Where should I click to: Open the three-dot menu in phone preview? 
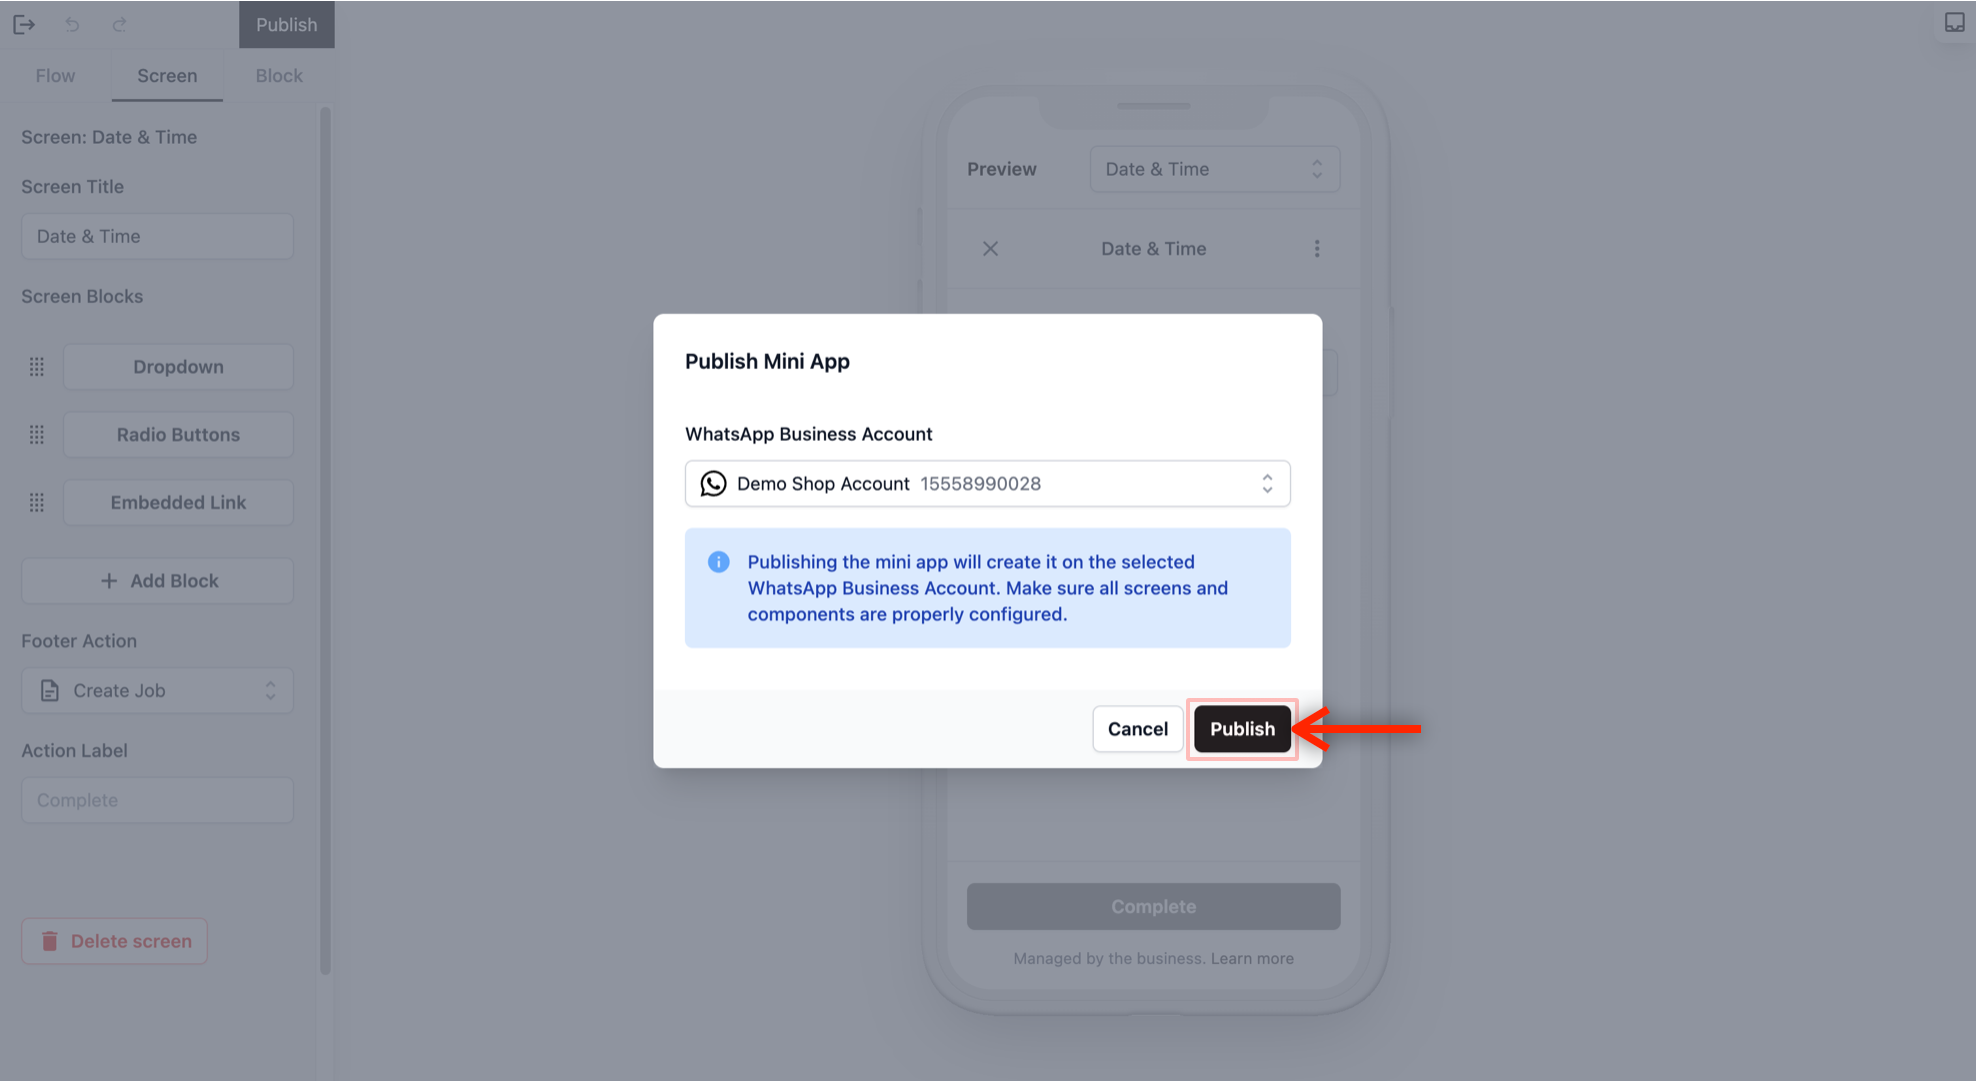tap(1317, 249)
